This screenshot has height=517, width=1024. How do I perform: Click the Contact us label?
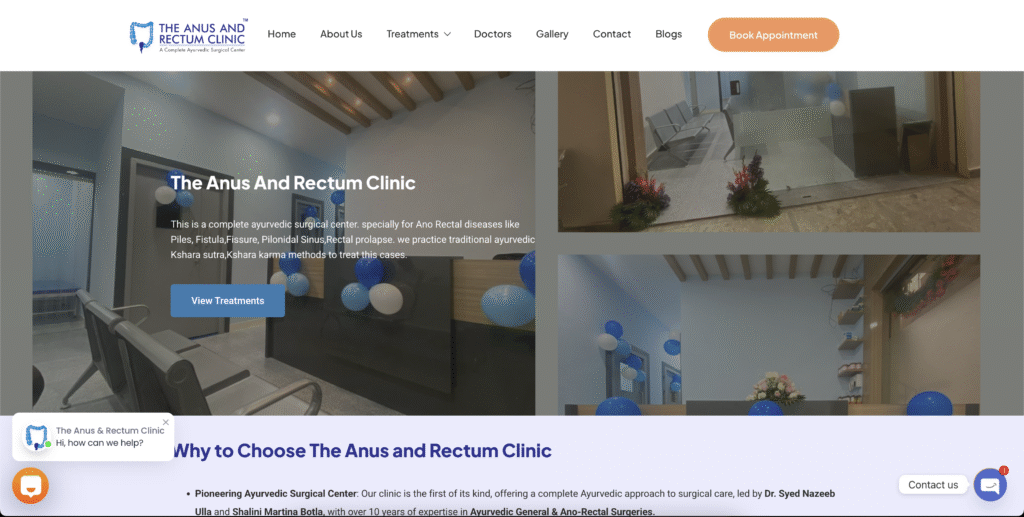933,484
